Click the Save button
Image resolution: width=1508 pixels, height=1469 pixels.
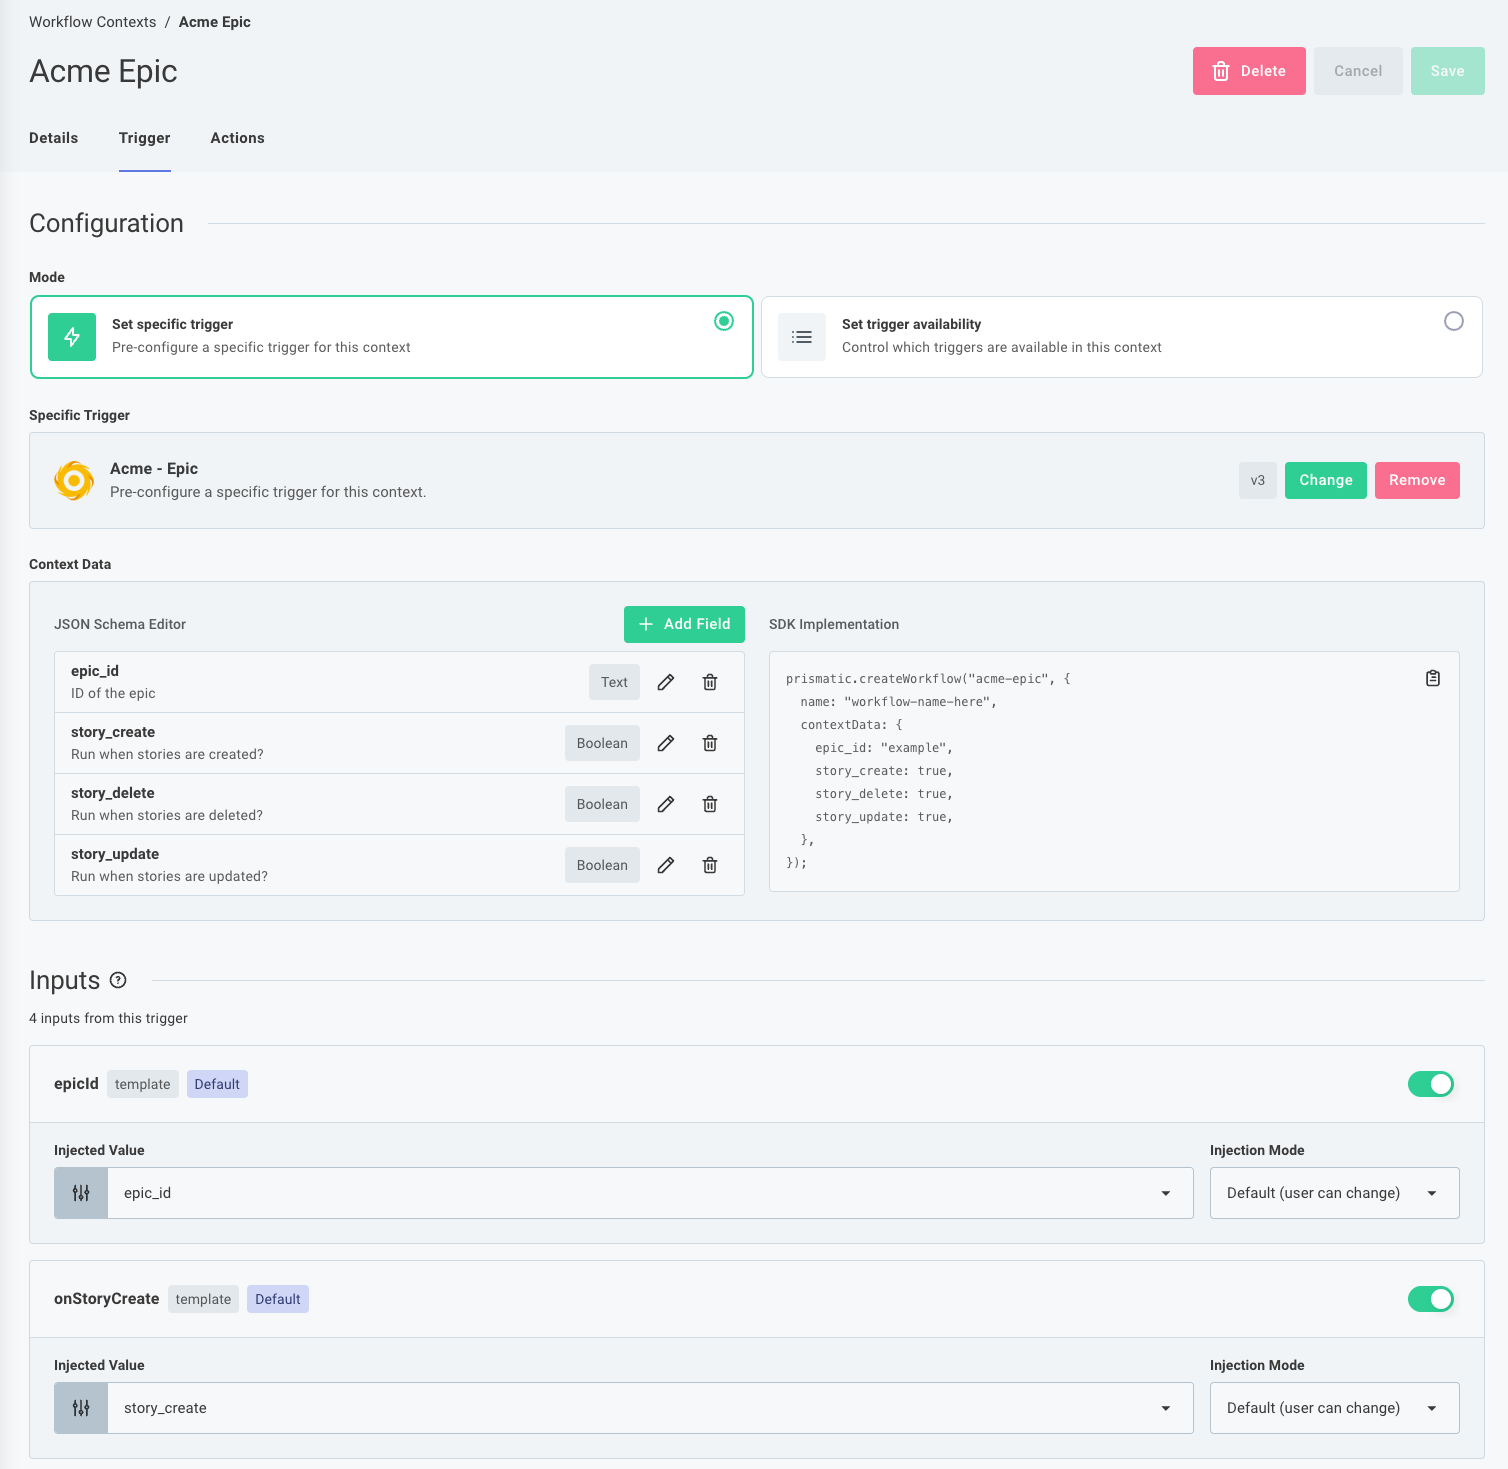tap(1448, 71)
